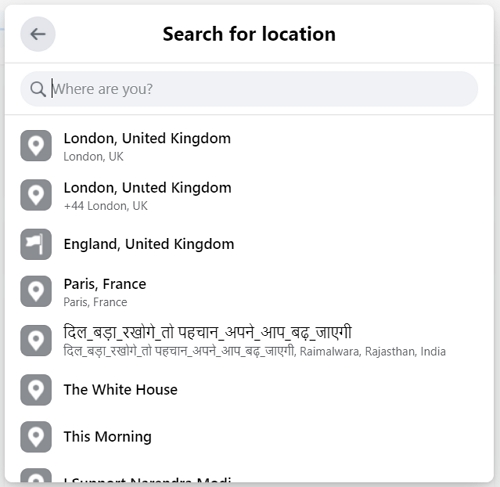This screenshot has width=500, height=487.
Task: Click the partially visible Narendra Modi entry
Action: click(249, 475)
